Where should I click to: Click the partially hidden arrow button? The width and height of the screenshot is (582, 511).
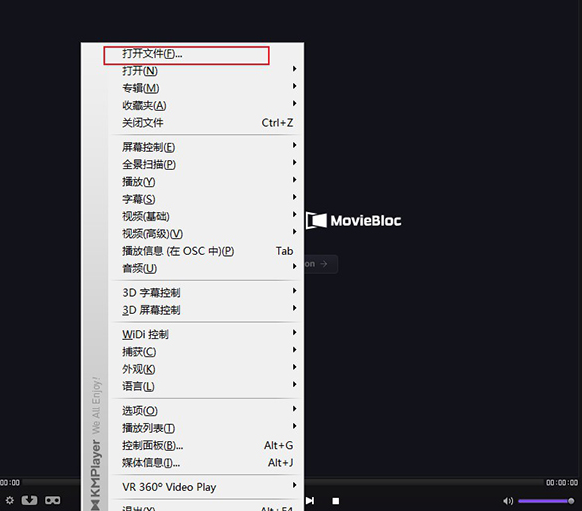321,264
